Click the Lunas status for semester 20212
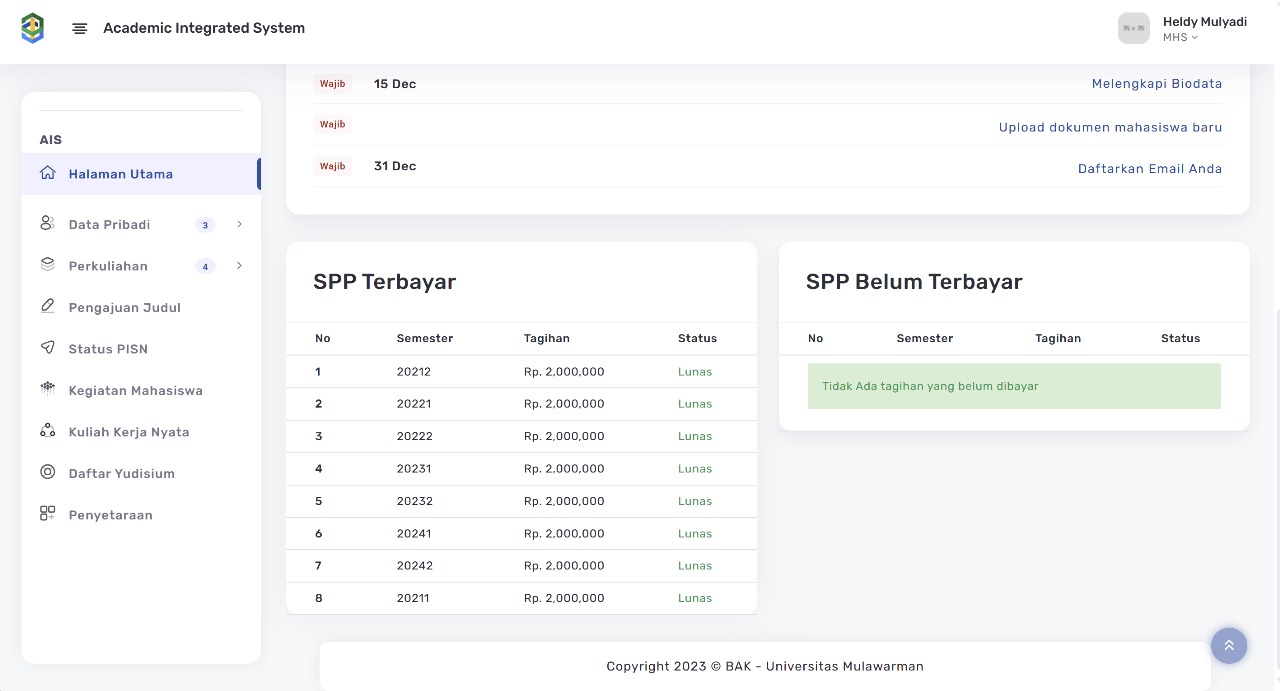The height and width of the screenshot is (691, 1280). tap(694, 372)
